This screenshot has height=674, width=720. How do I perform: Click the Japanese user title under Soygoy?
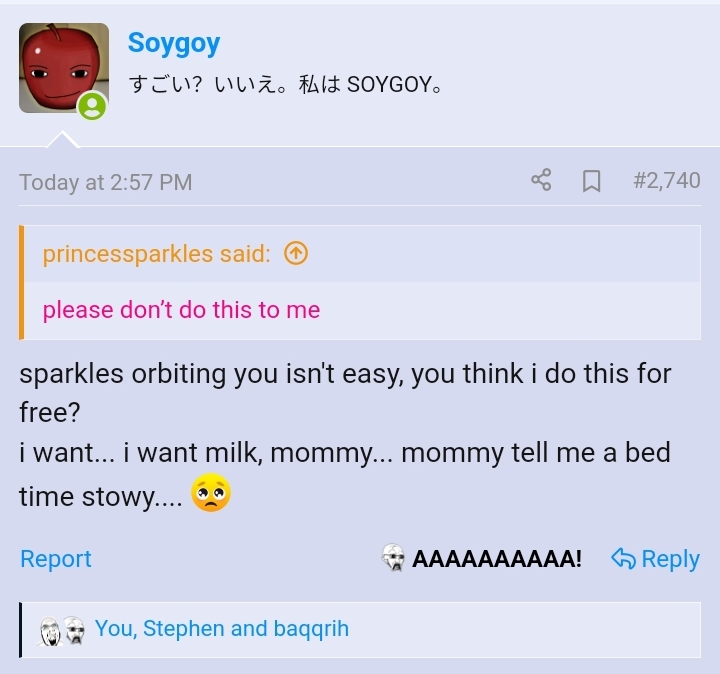point(286,85)
